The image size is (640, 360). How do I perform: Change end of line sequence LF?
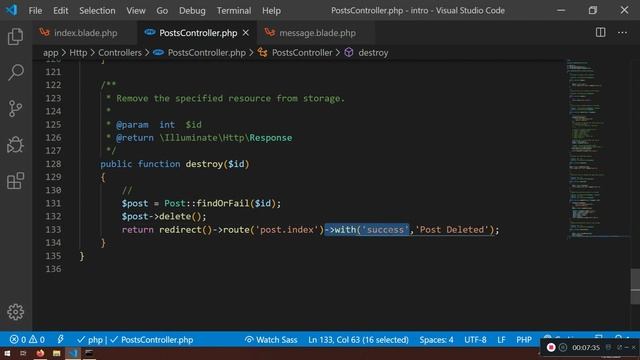click(501, 340)
